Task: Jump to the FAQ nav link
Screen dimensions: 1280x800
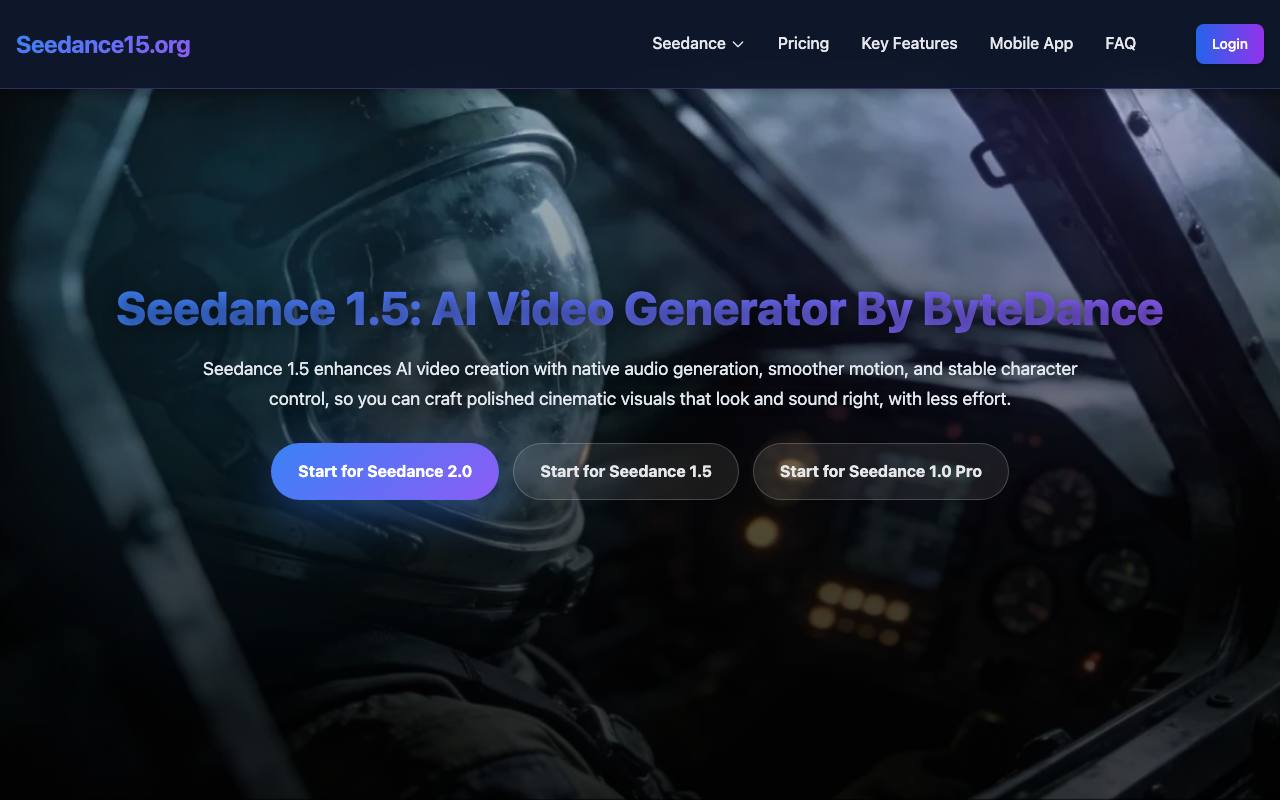Action: point(1120,43)
